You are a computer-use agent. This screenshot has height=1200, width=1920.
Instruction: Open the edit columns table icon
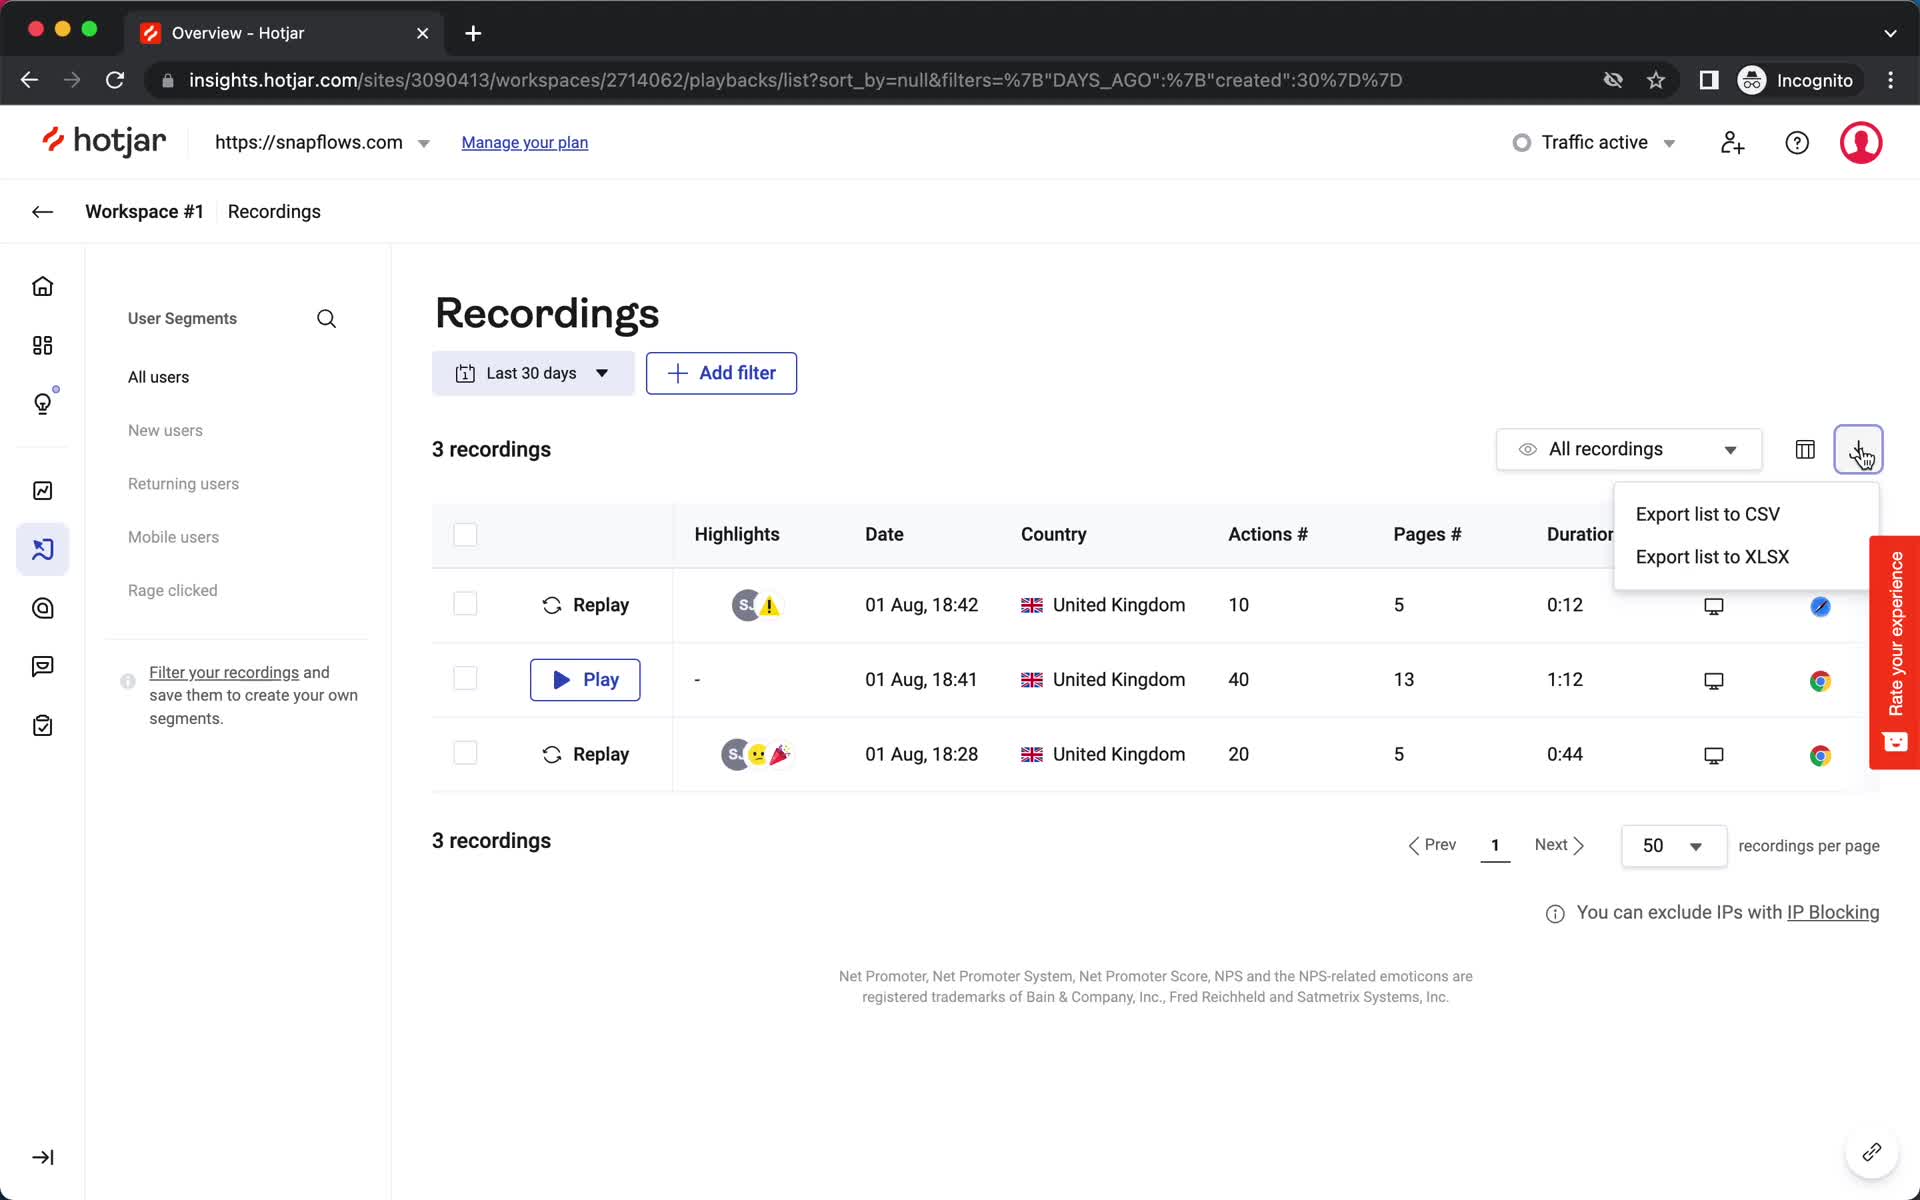[1805, 449]
